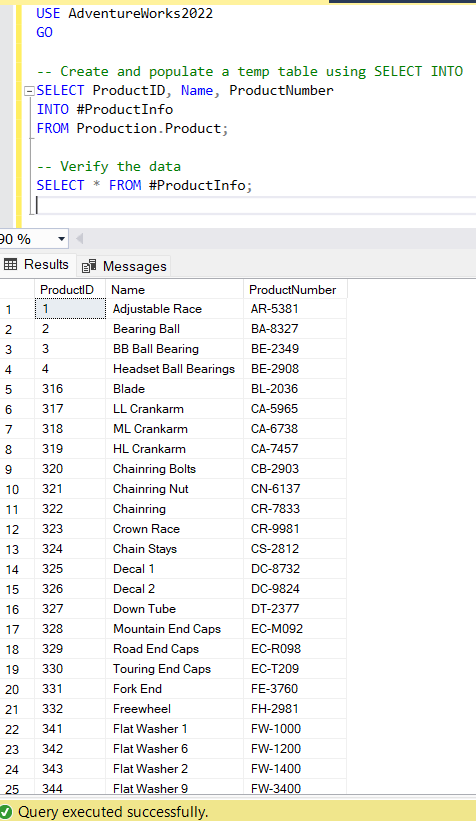Select the ProductID column header
The width and height of the screenshot is (476, 821).
pyautogui.click(x=70, y=290)
